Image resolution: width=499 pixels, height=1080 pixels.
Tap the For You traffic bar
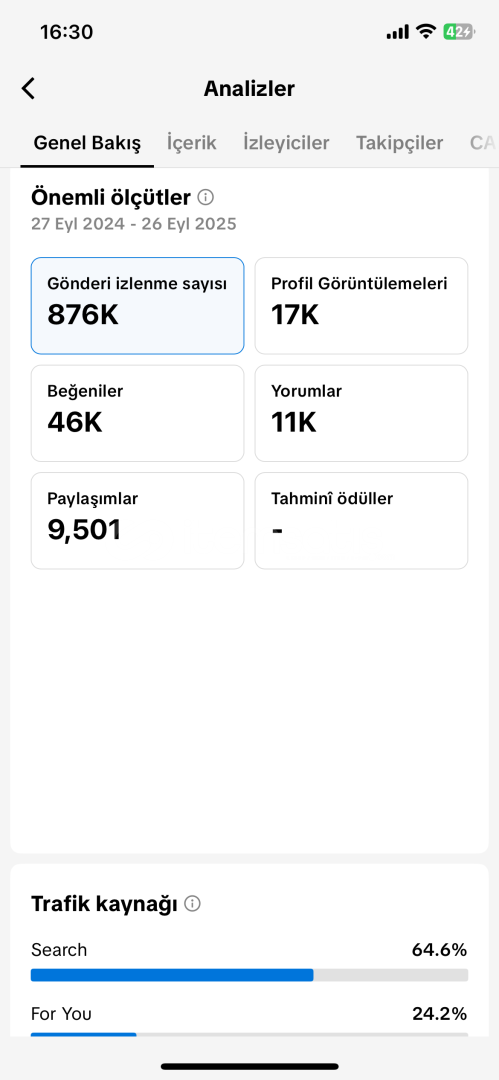pos(250,1034)
